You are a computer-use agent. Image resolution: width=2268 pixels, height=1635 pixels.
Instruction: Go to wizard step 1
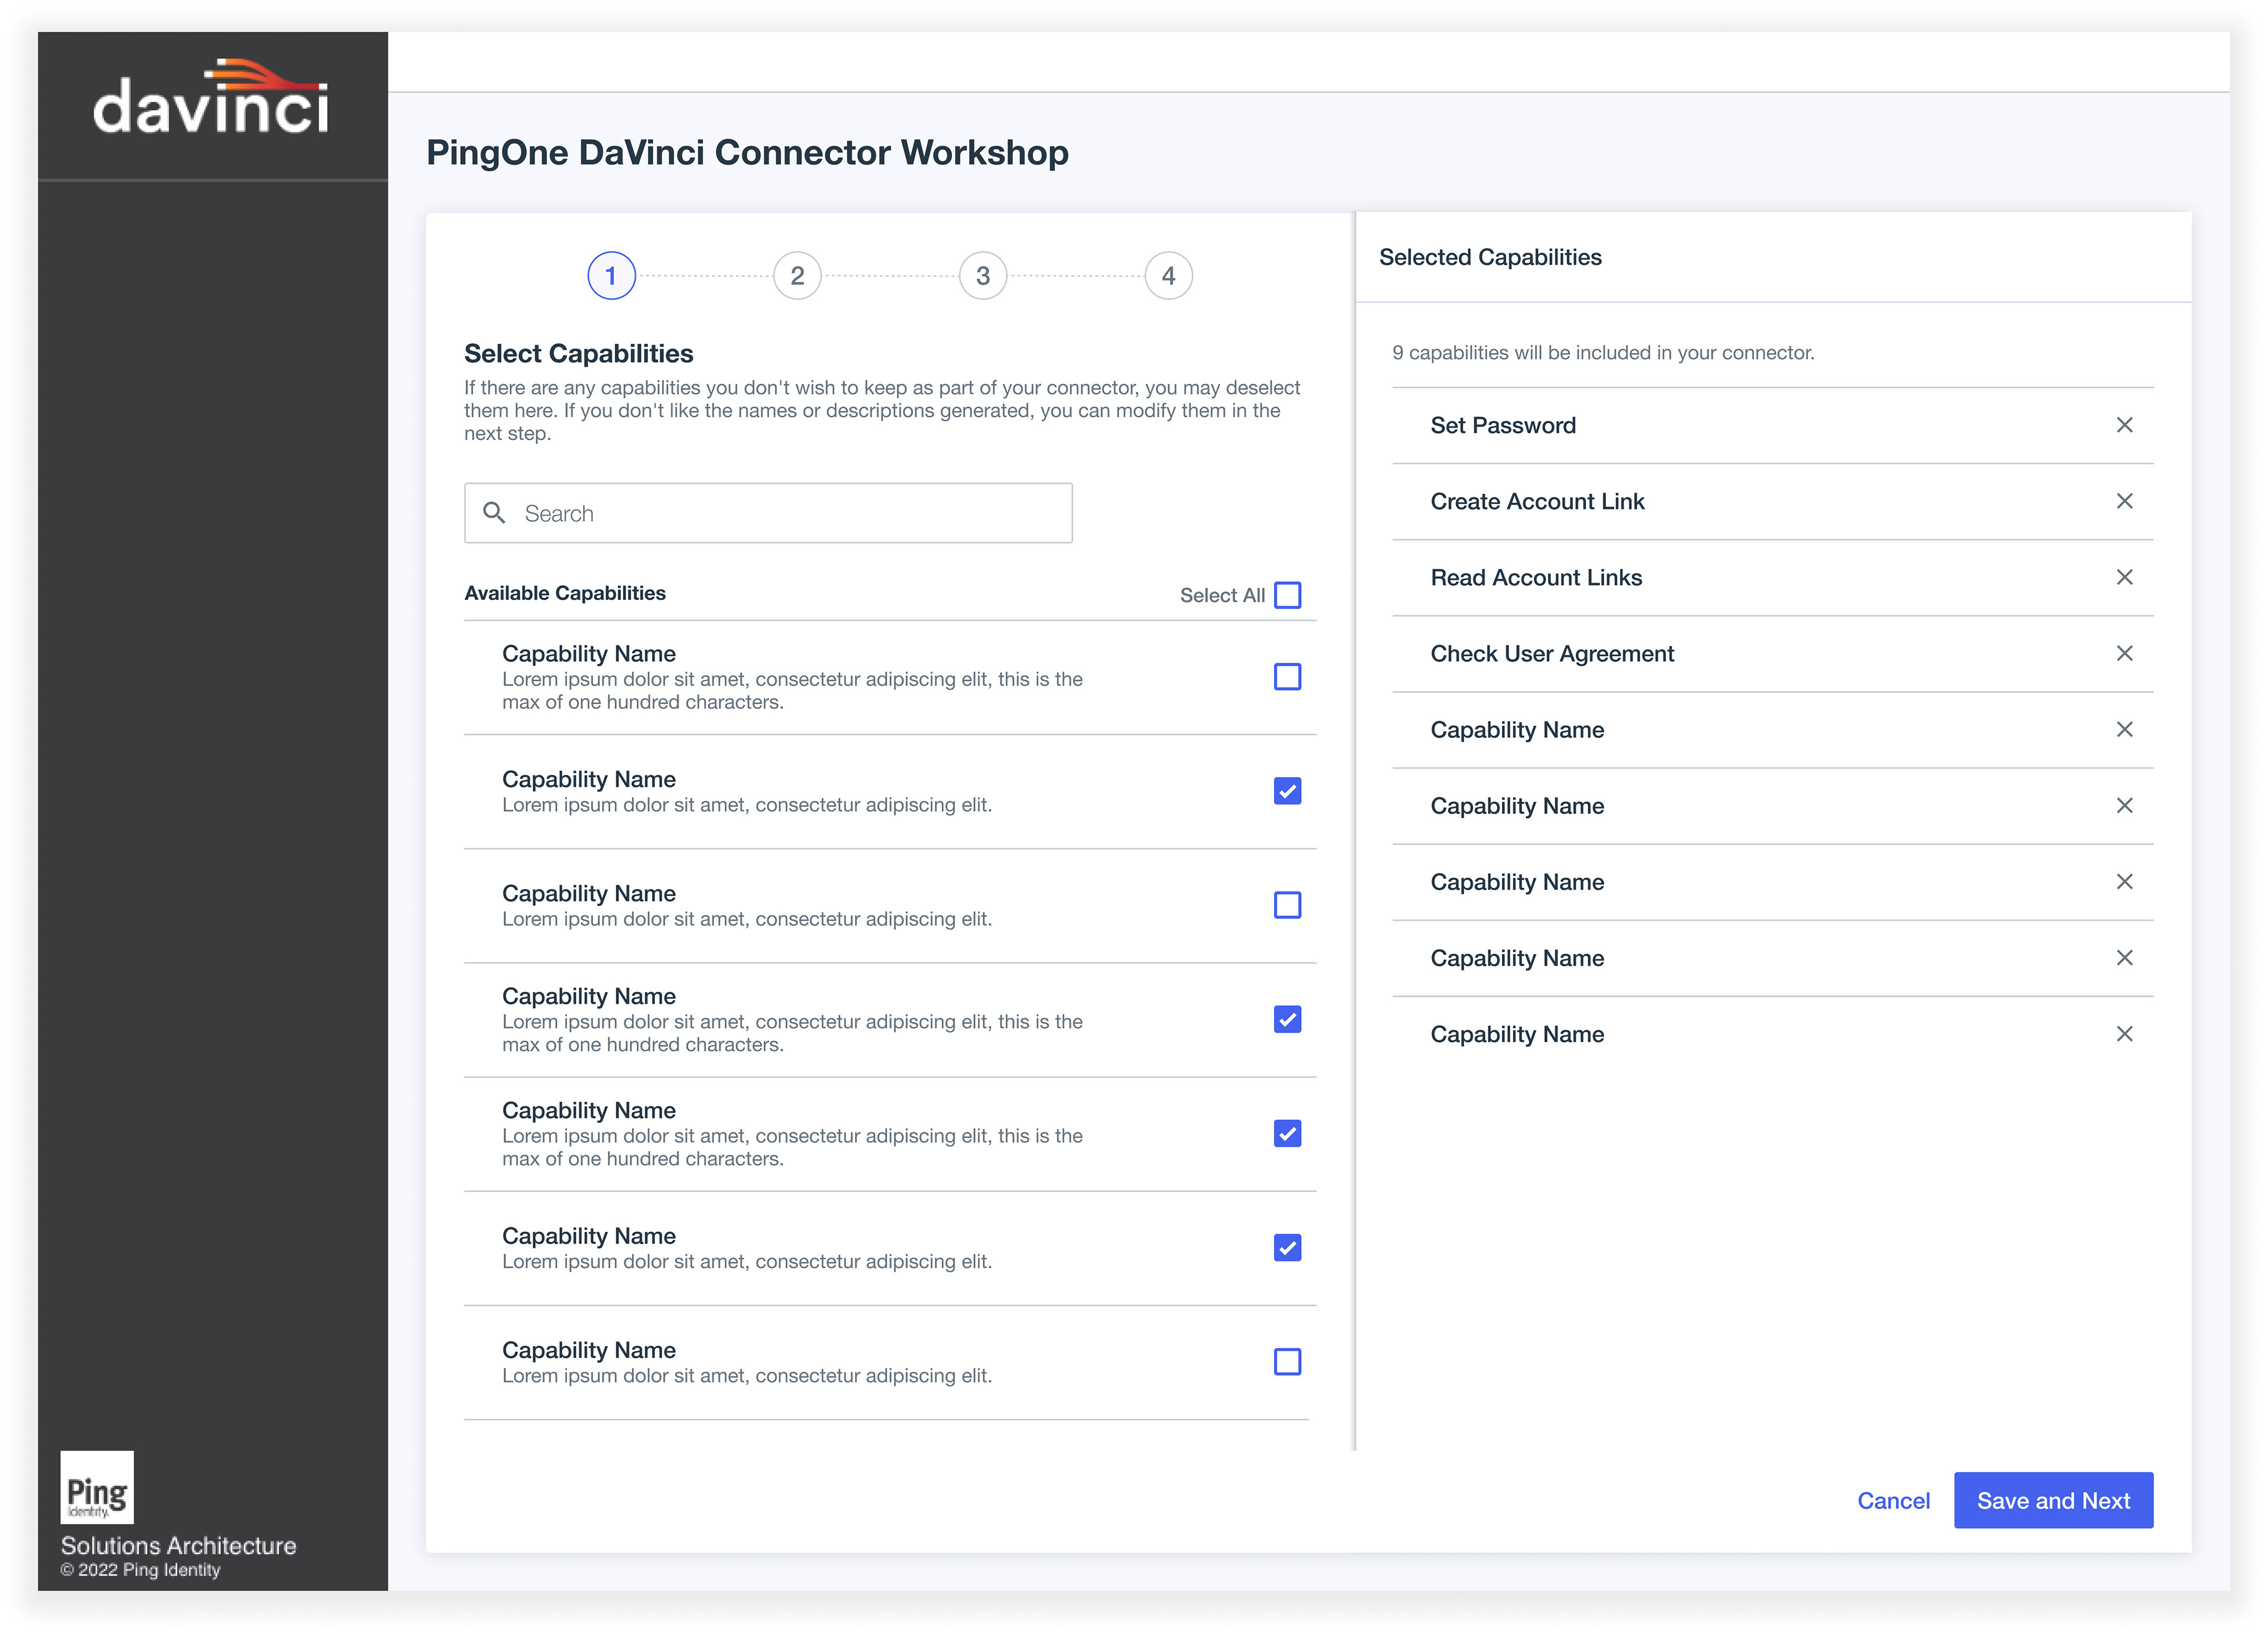[611, 276]
